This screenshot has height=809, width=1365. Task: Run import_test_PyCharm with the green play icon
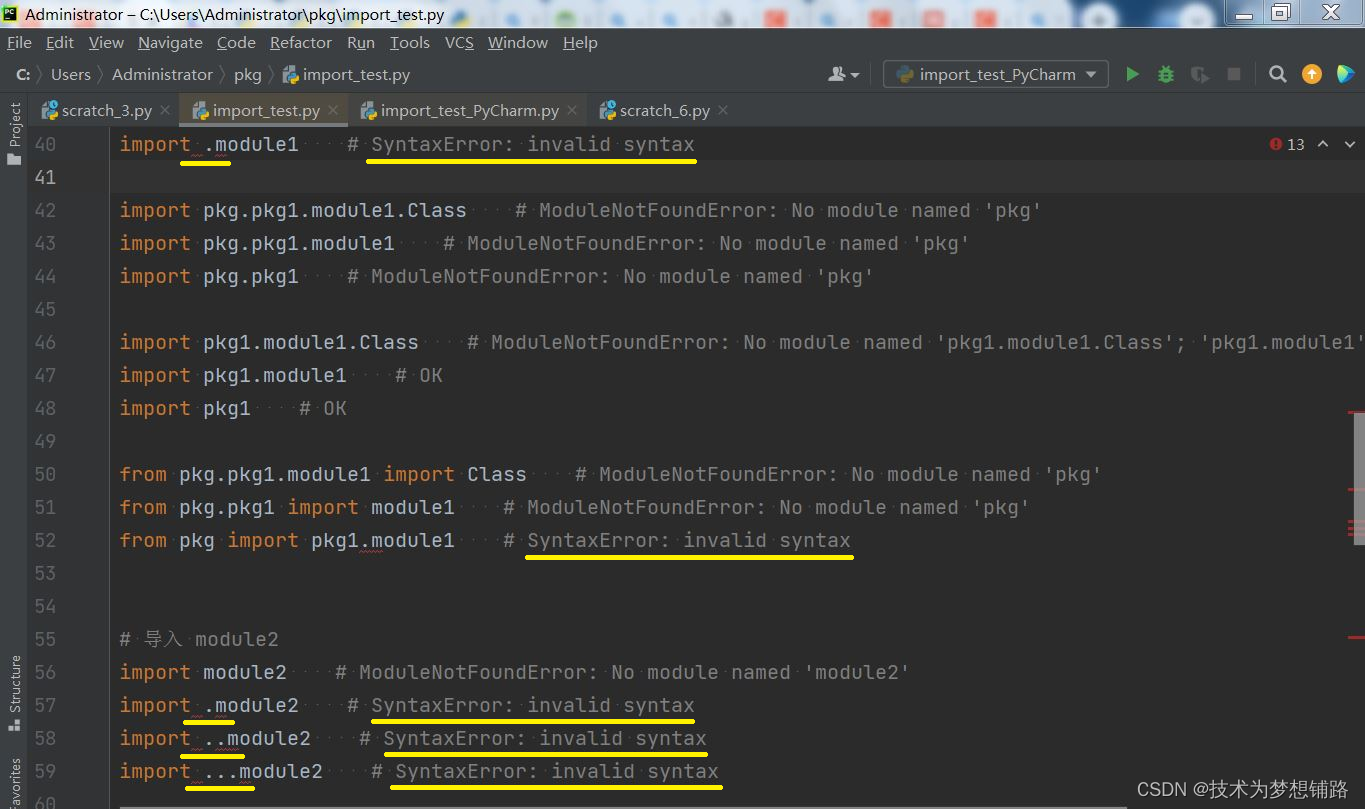pos(1132,74)
